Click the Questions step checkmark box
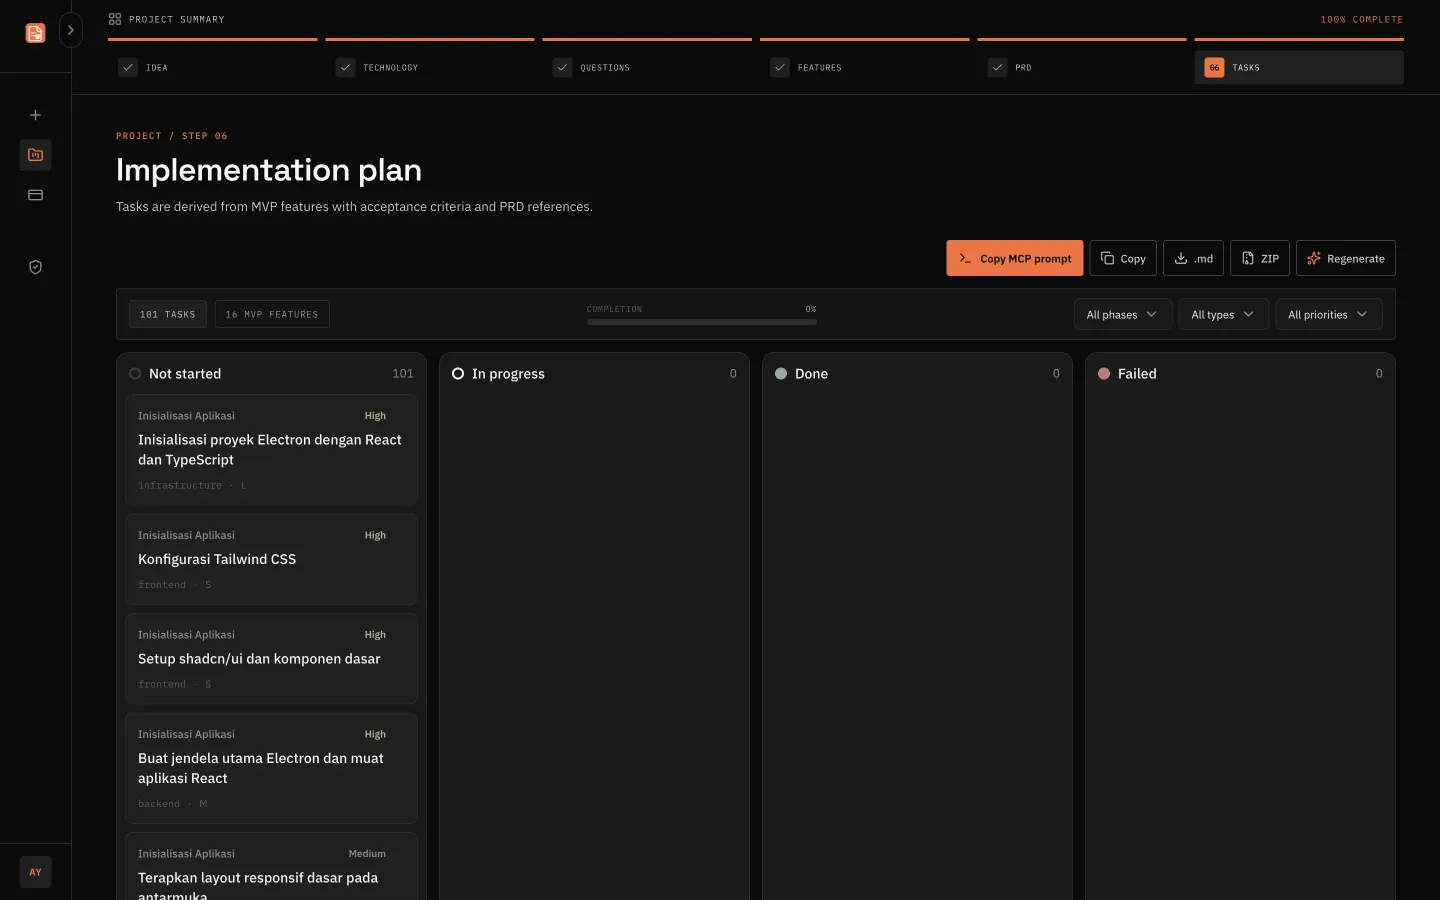This screenshot has height=900, width=1440. [x=562, y=68]
